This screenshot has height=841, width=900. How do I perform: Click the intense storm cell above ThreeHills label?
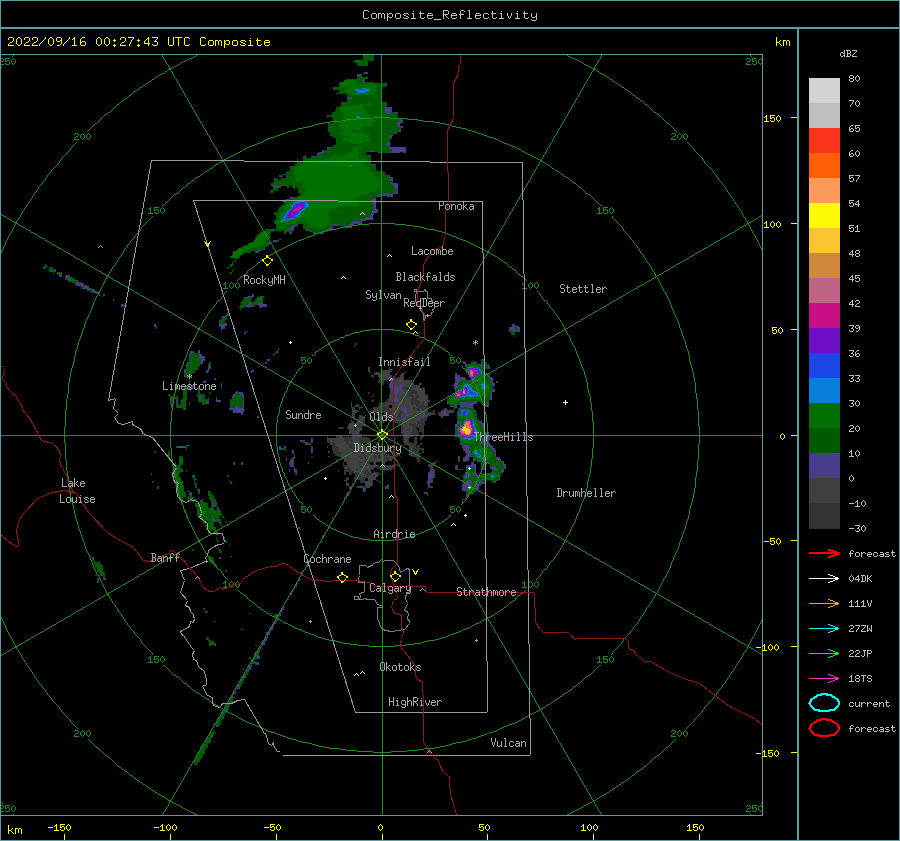pos(467,427)
